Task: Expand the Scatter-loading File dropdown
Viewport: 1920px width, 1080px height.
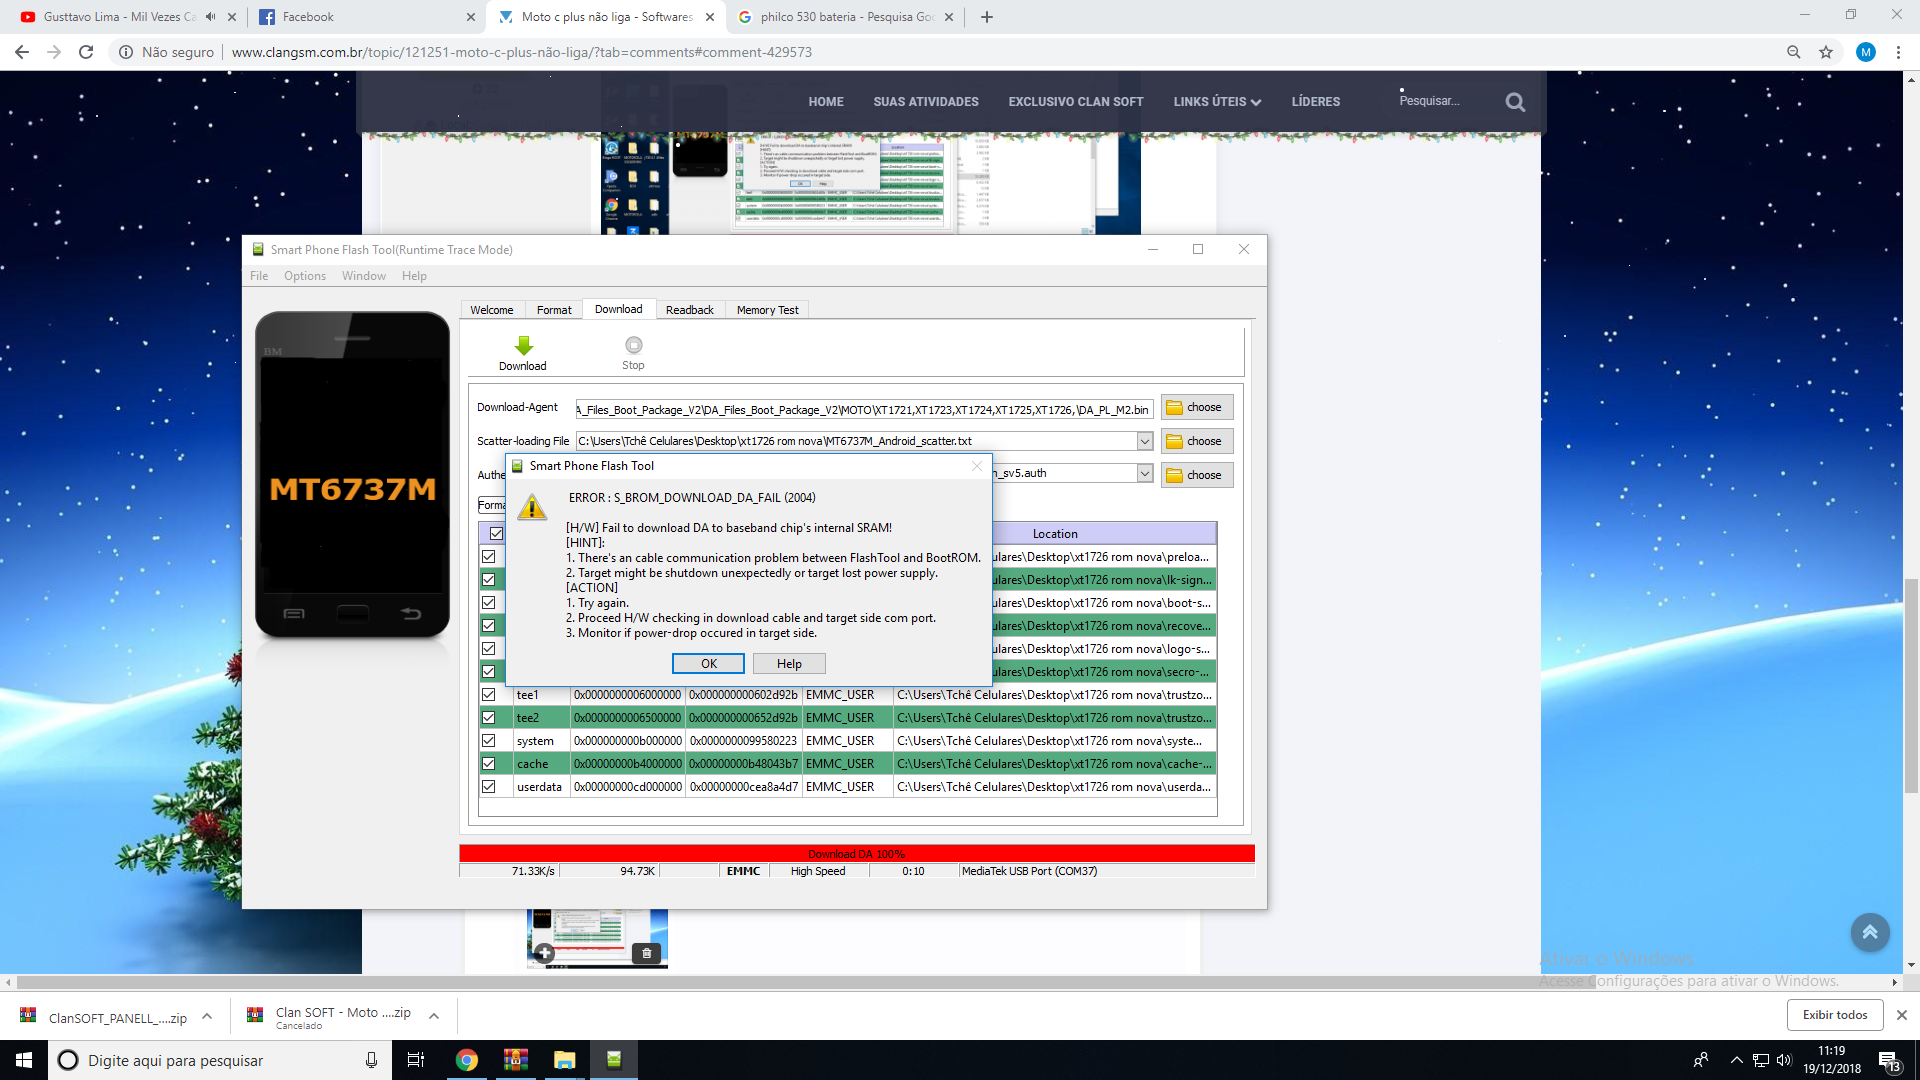Action: 1144,441
